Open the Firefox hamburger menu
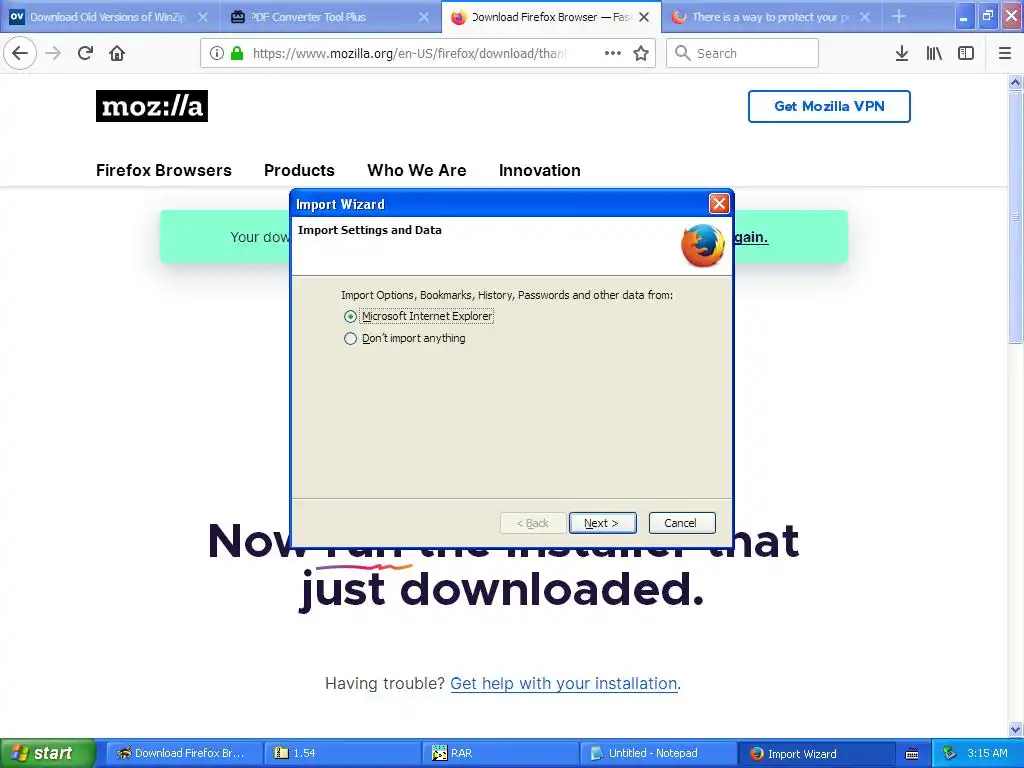Viewport: 1024px width, 768px height. click(1004, 53)
